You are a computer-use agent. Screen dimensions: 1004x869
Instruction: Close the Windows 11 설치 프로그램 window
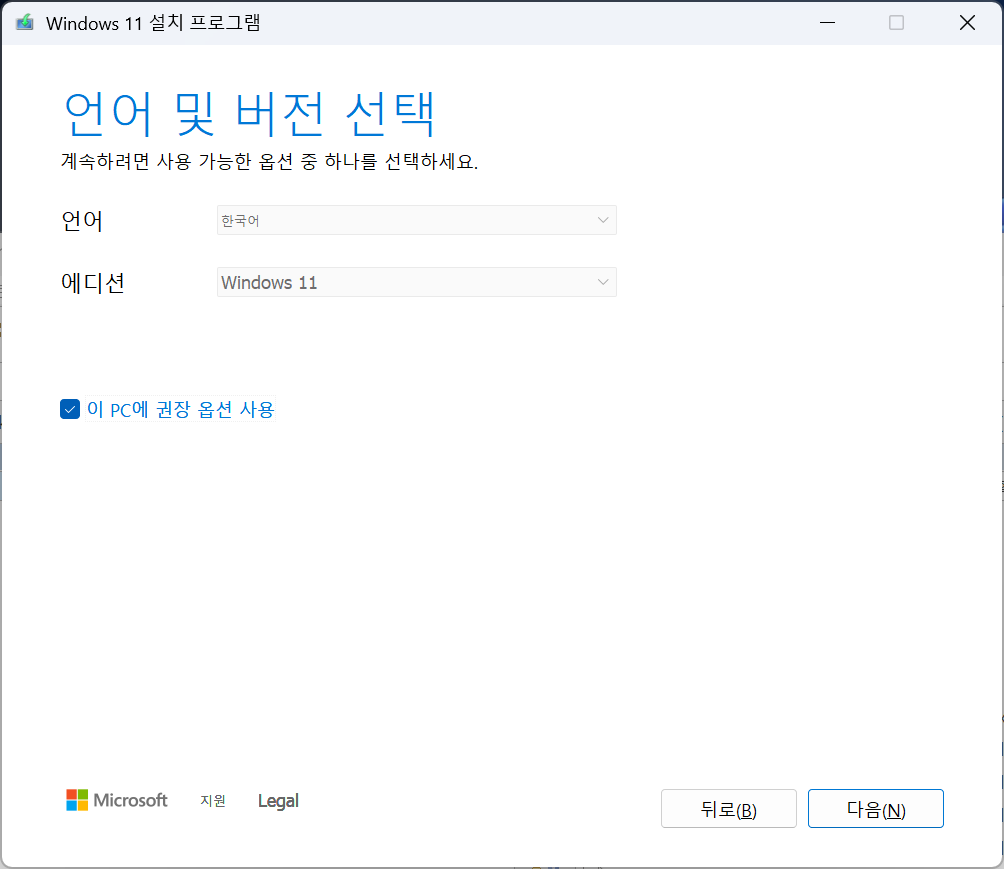(967, 23)
